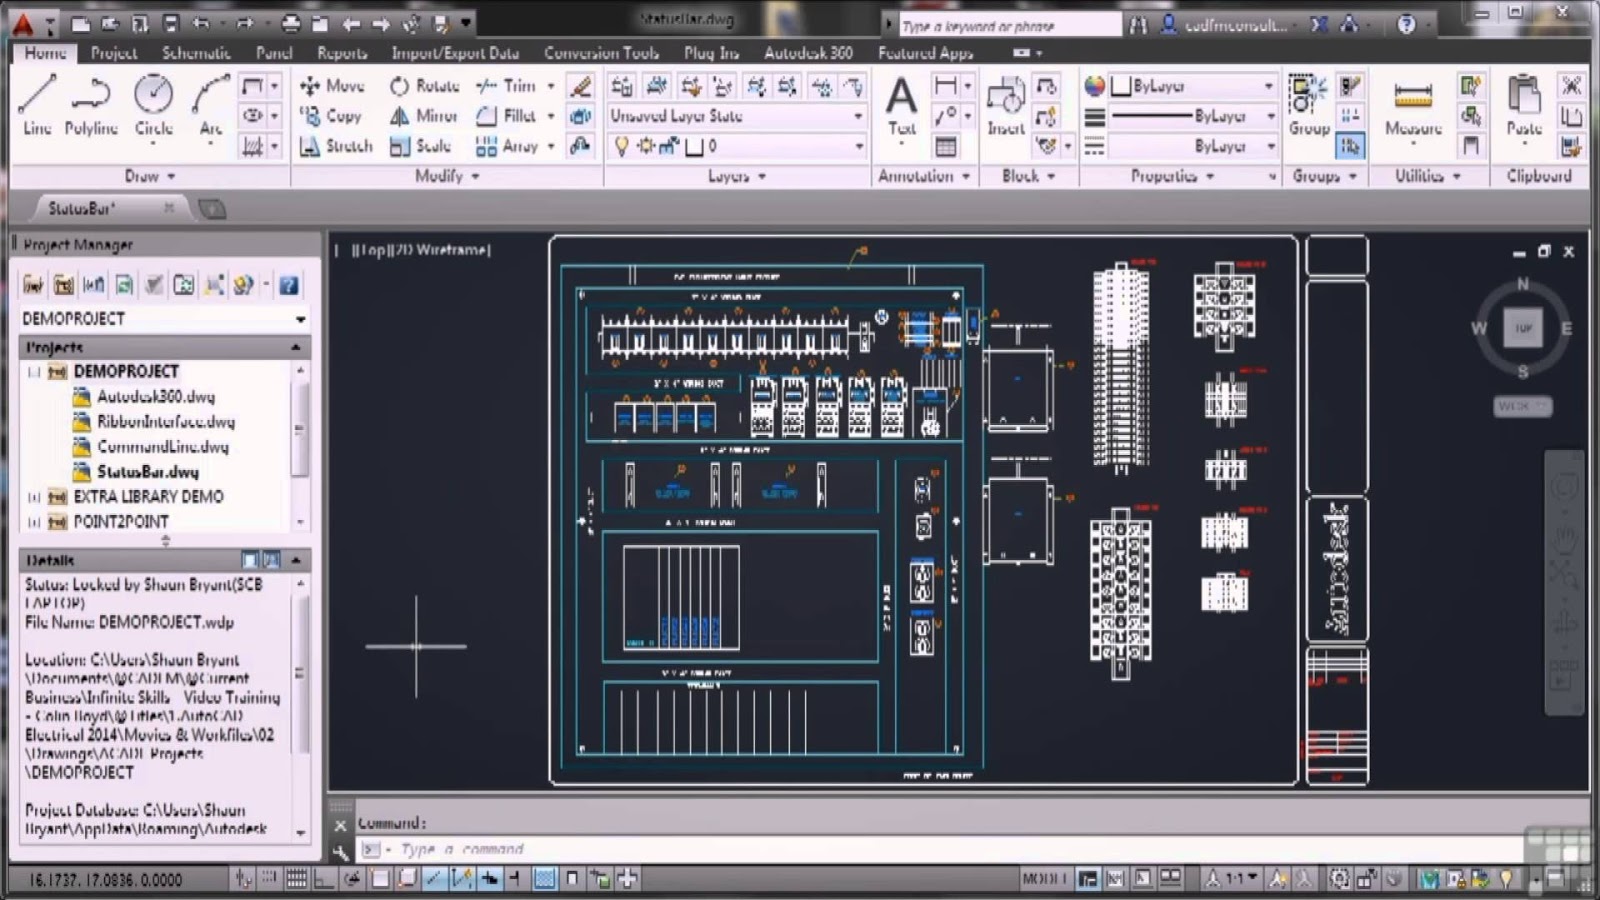Toggle infer constraints in status bar
The height and width of the screenshot is (900, 1600).
243,879
